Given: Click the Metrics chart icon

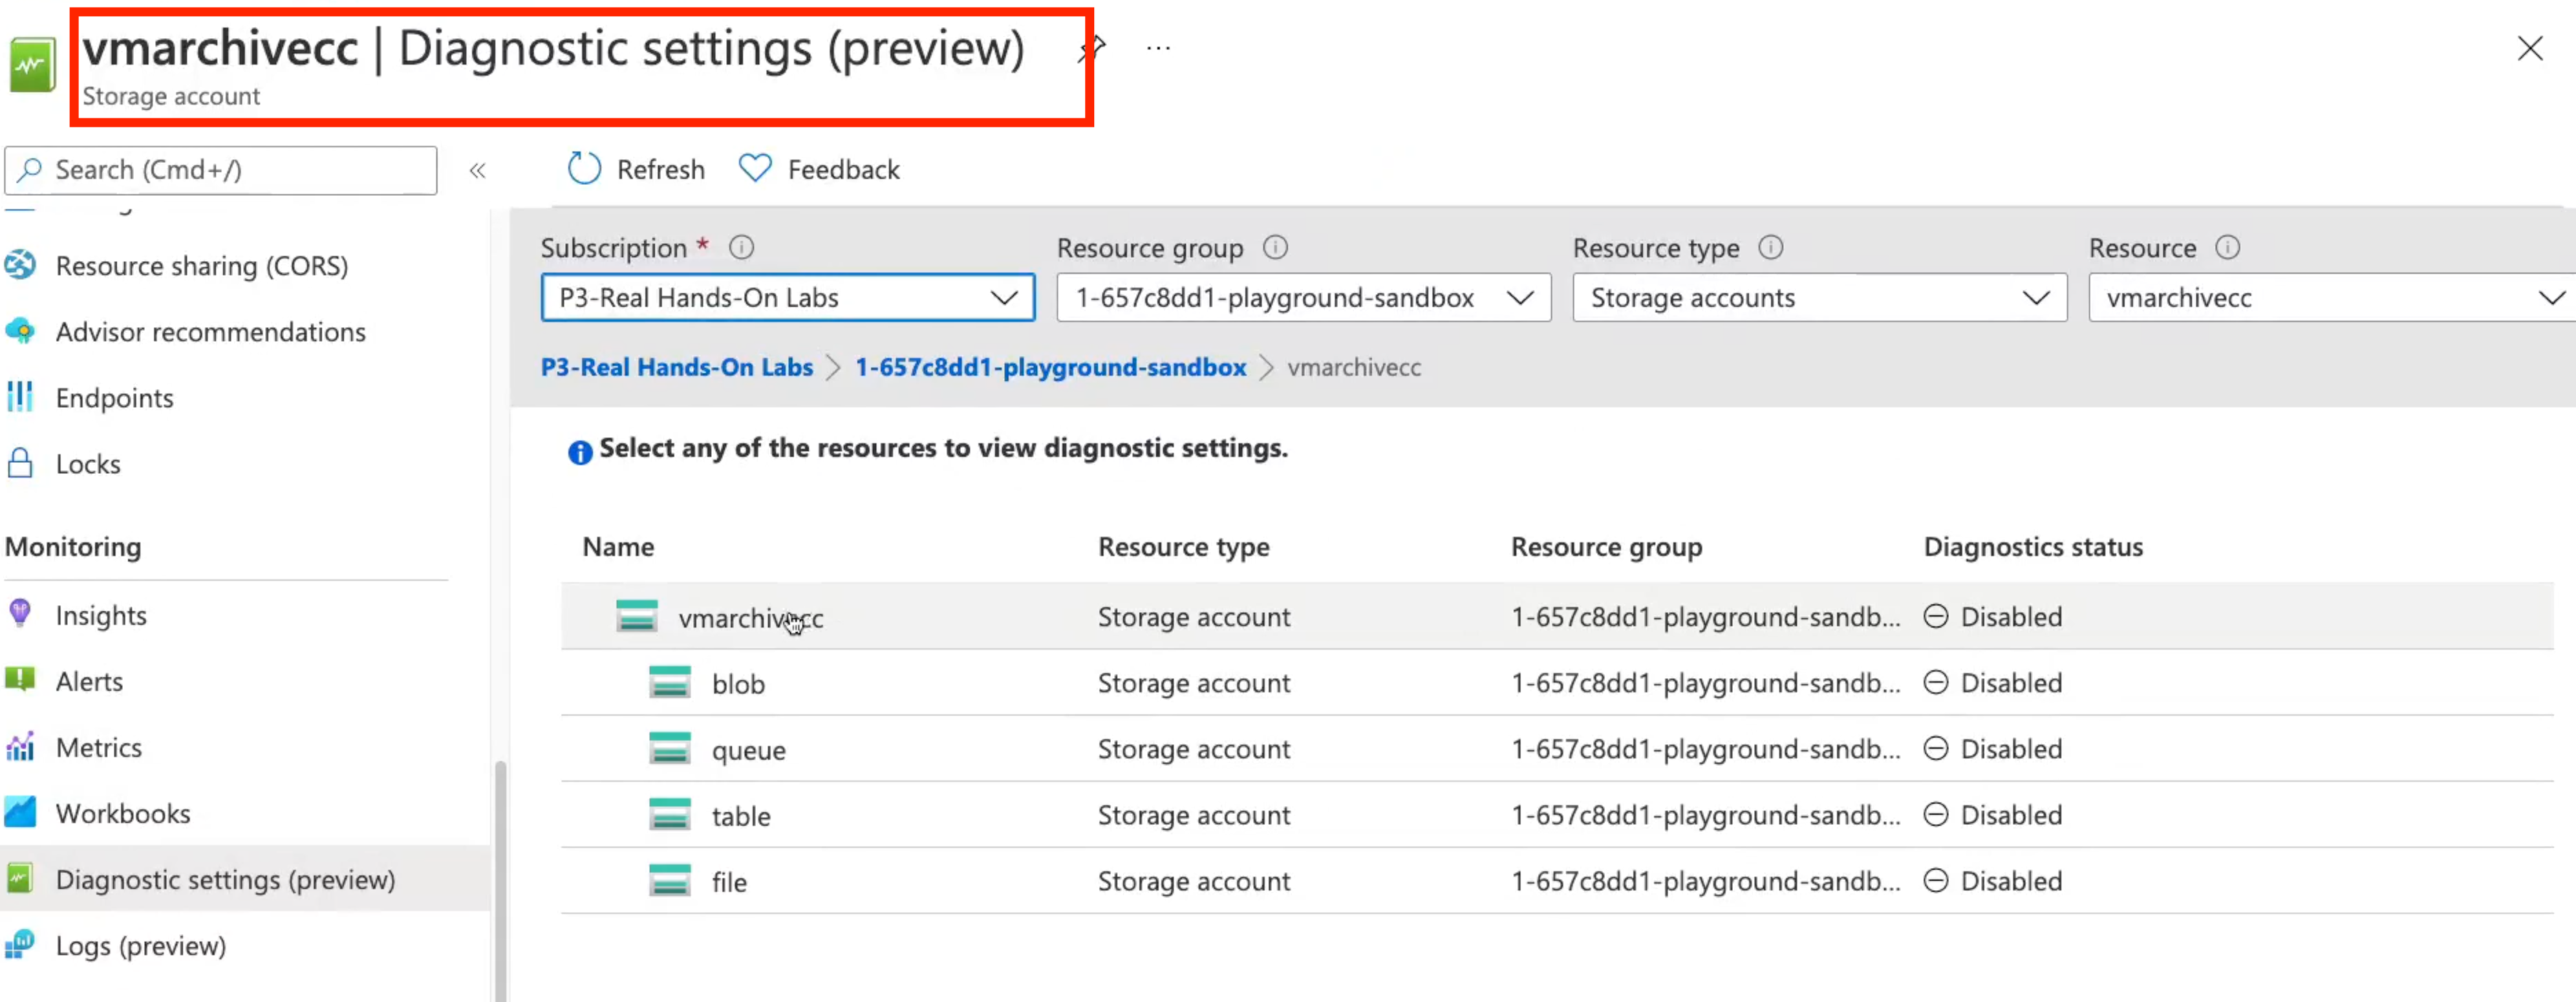Looking at the screenshot, I should pyautogui.click(x=20, y=746).
